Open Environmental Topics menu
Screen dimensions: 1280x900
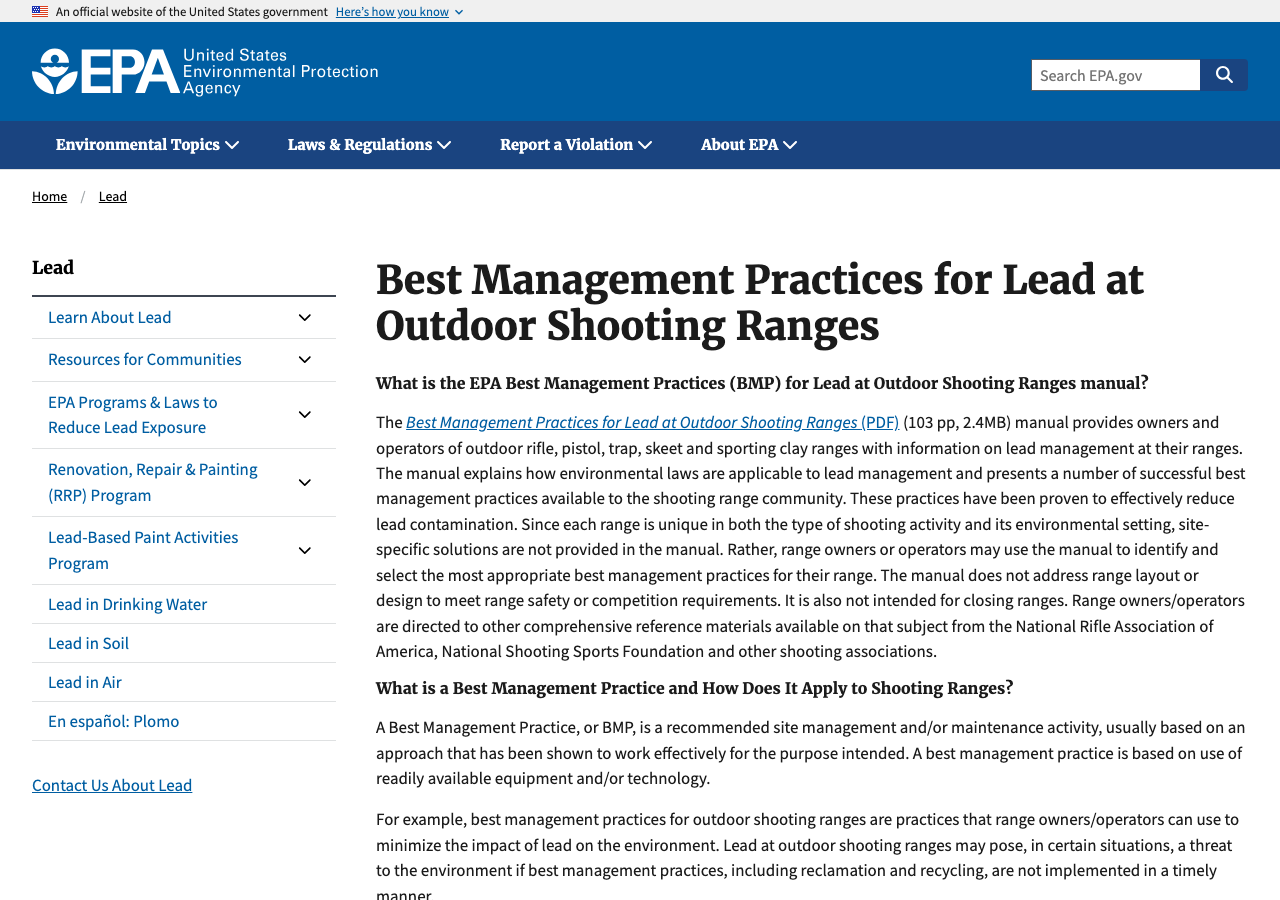click(x=147, y=145)
